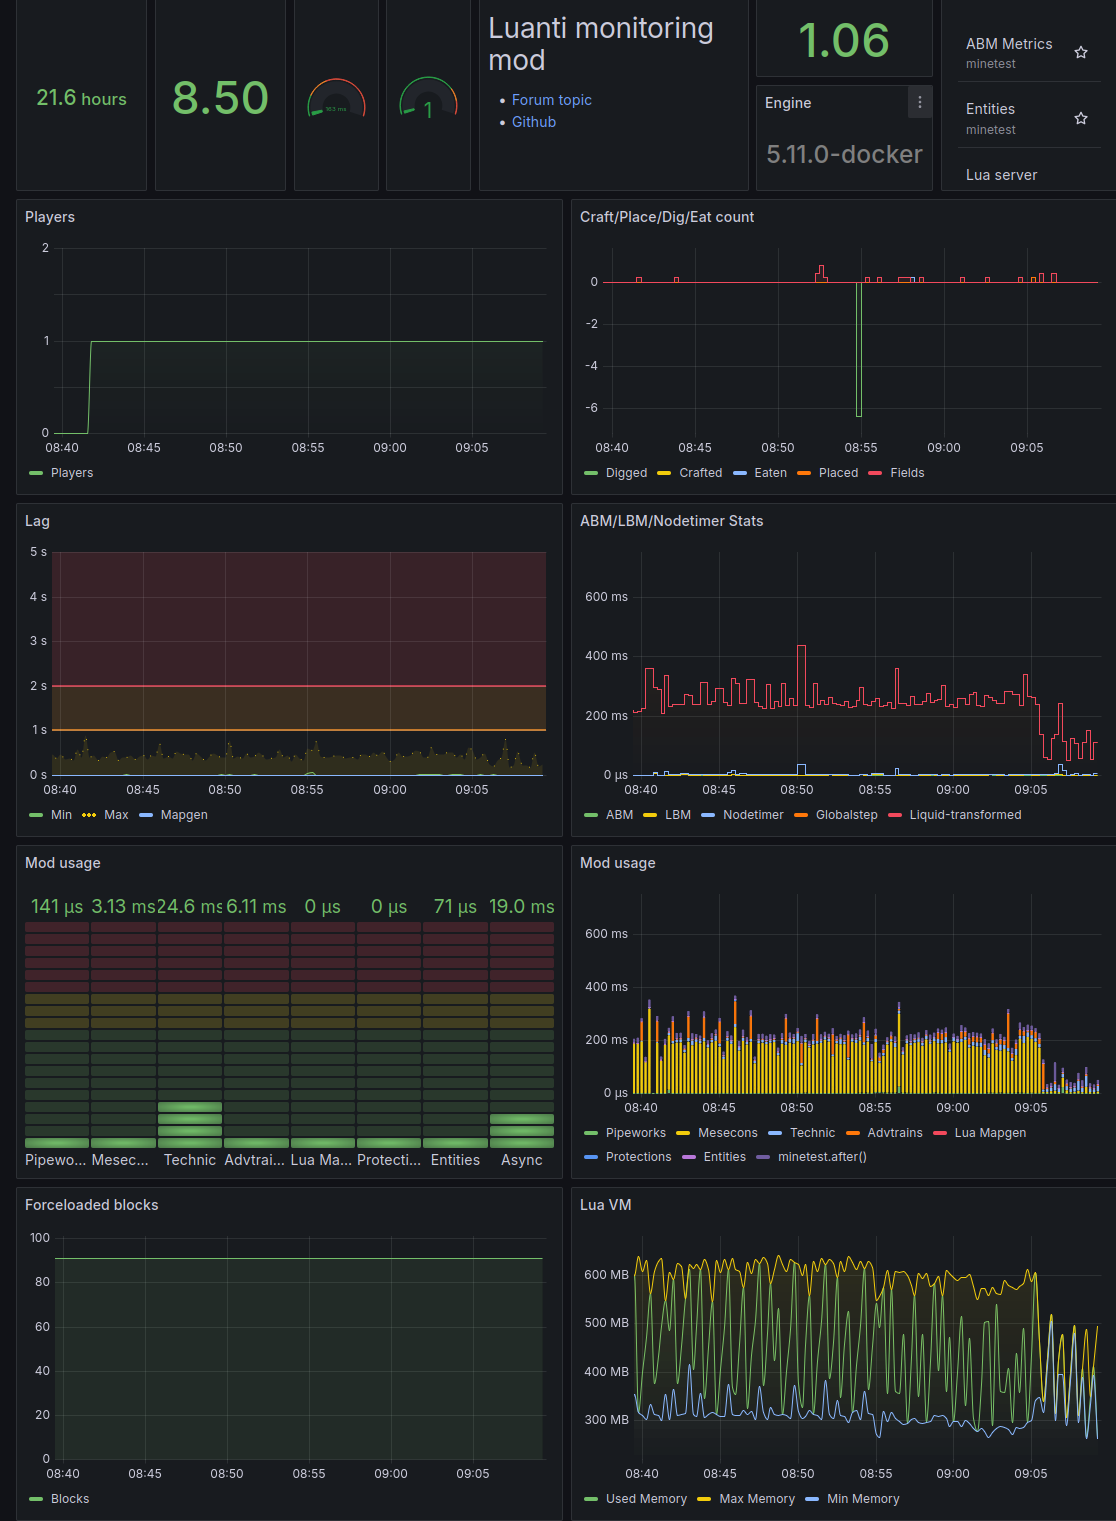The image size is (1116, 1521).
Task: Open the Players panel title menu
Action: [50, 217]
